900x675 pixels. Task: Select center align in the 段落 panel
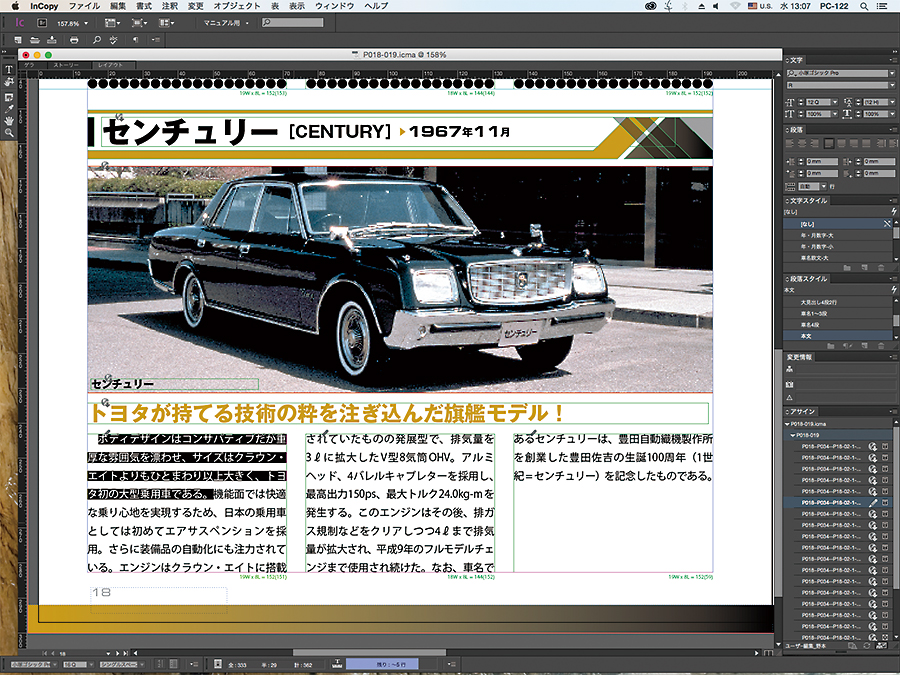click(x=804, y=143)
